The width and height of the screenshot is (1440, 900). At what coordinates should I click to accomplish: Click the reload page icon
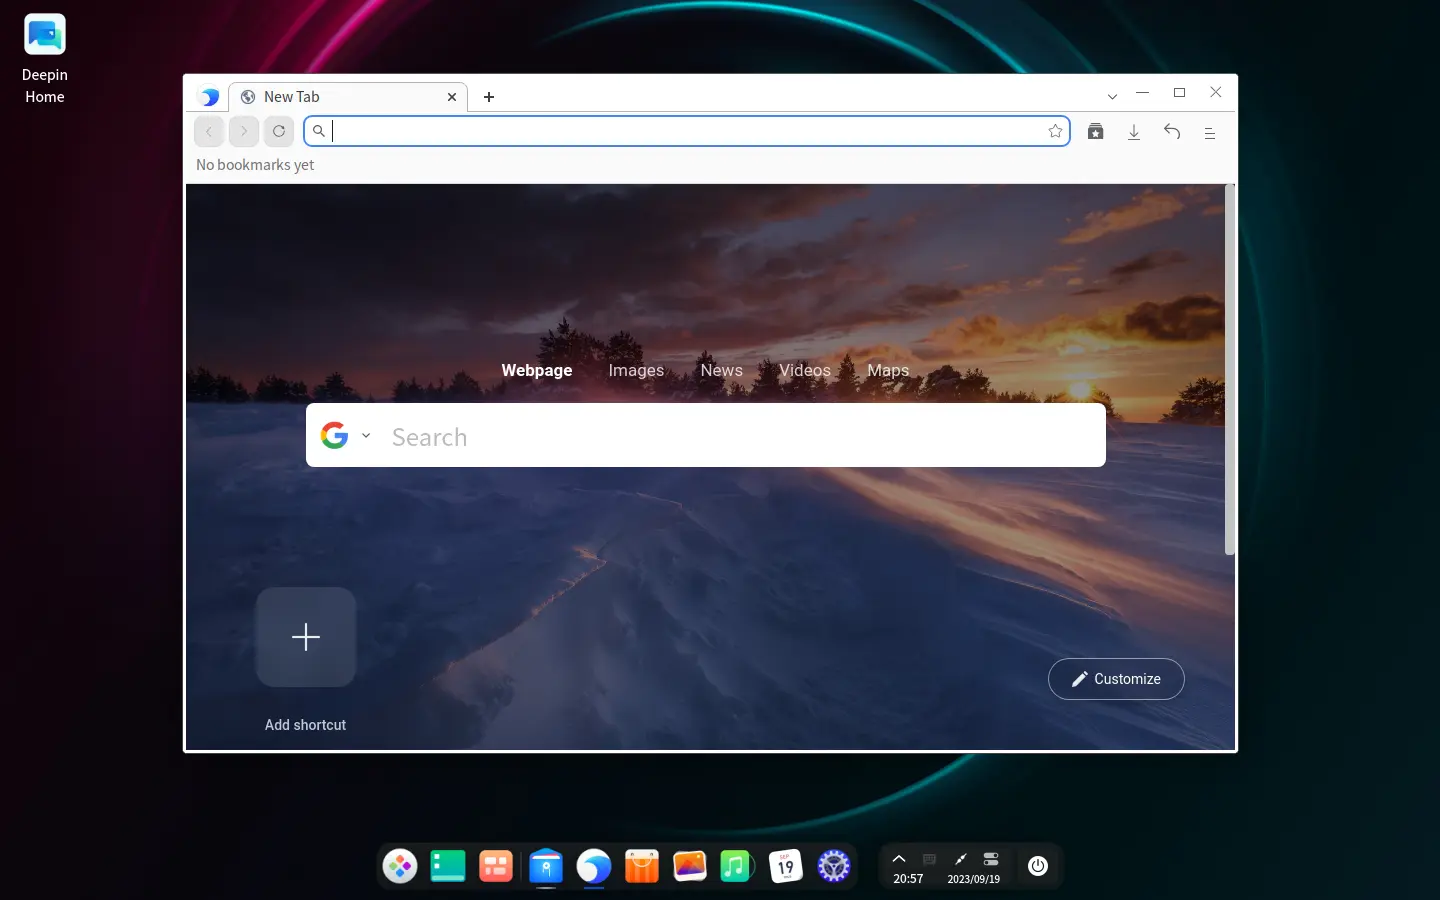point(279,131)
